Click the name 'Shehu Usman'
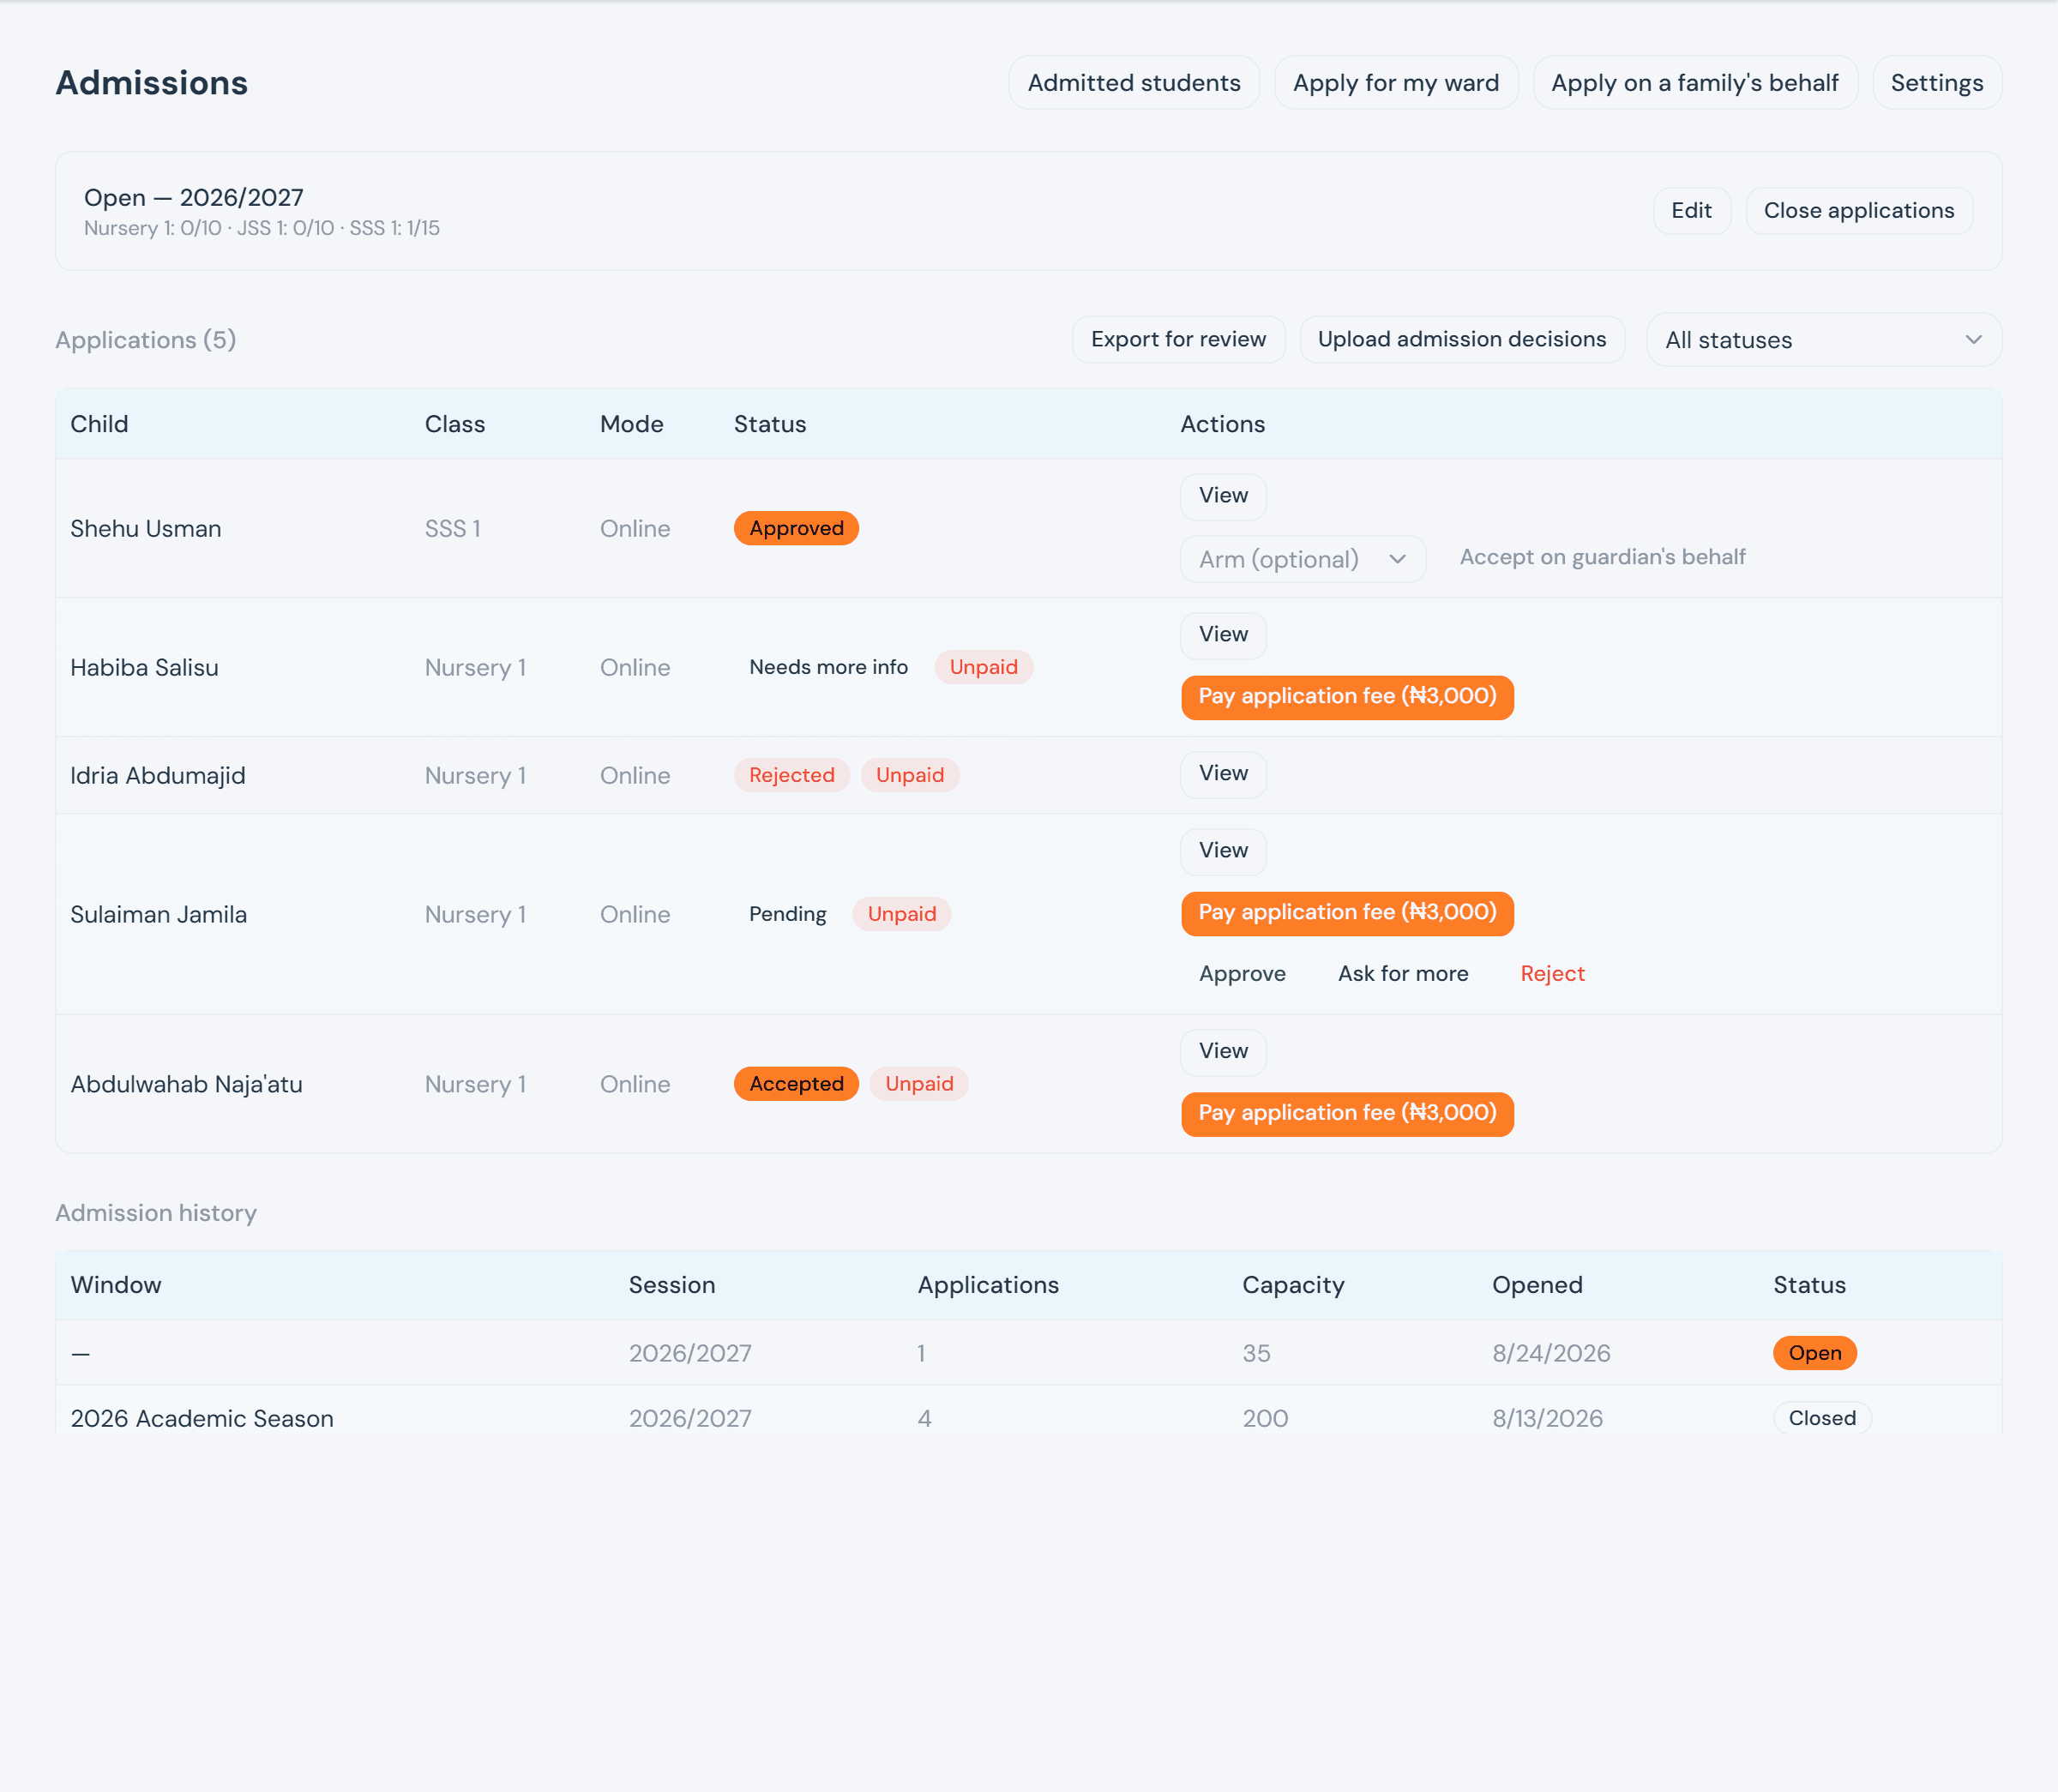Image resolution: width=2058 pixels, height=1792 pixels. pyautogui.click(x=146, y=529)
